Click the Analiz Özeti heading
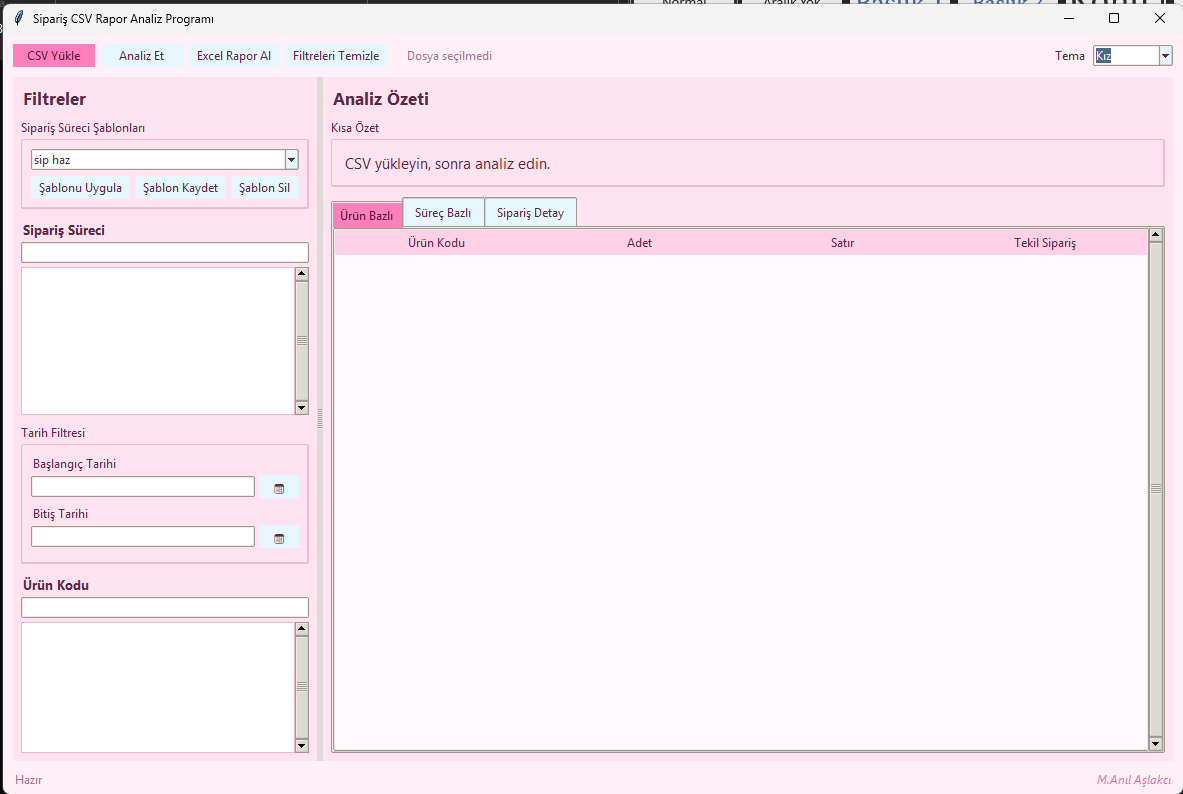1183x794 pixels. 381,99
